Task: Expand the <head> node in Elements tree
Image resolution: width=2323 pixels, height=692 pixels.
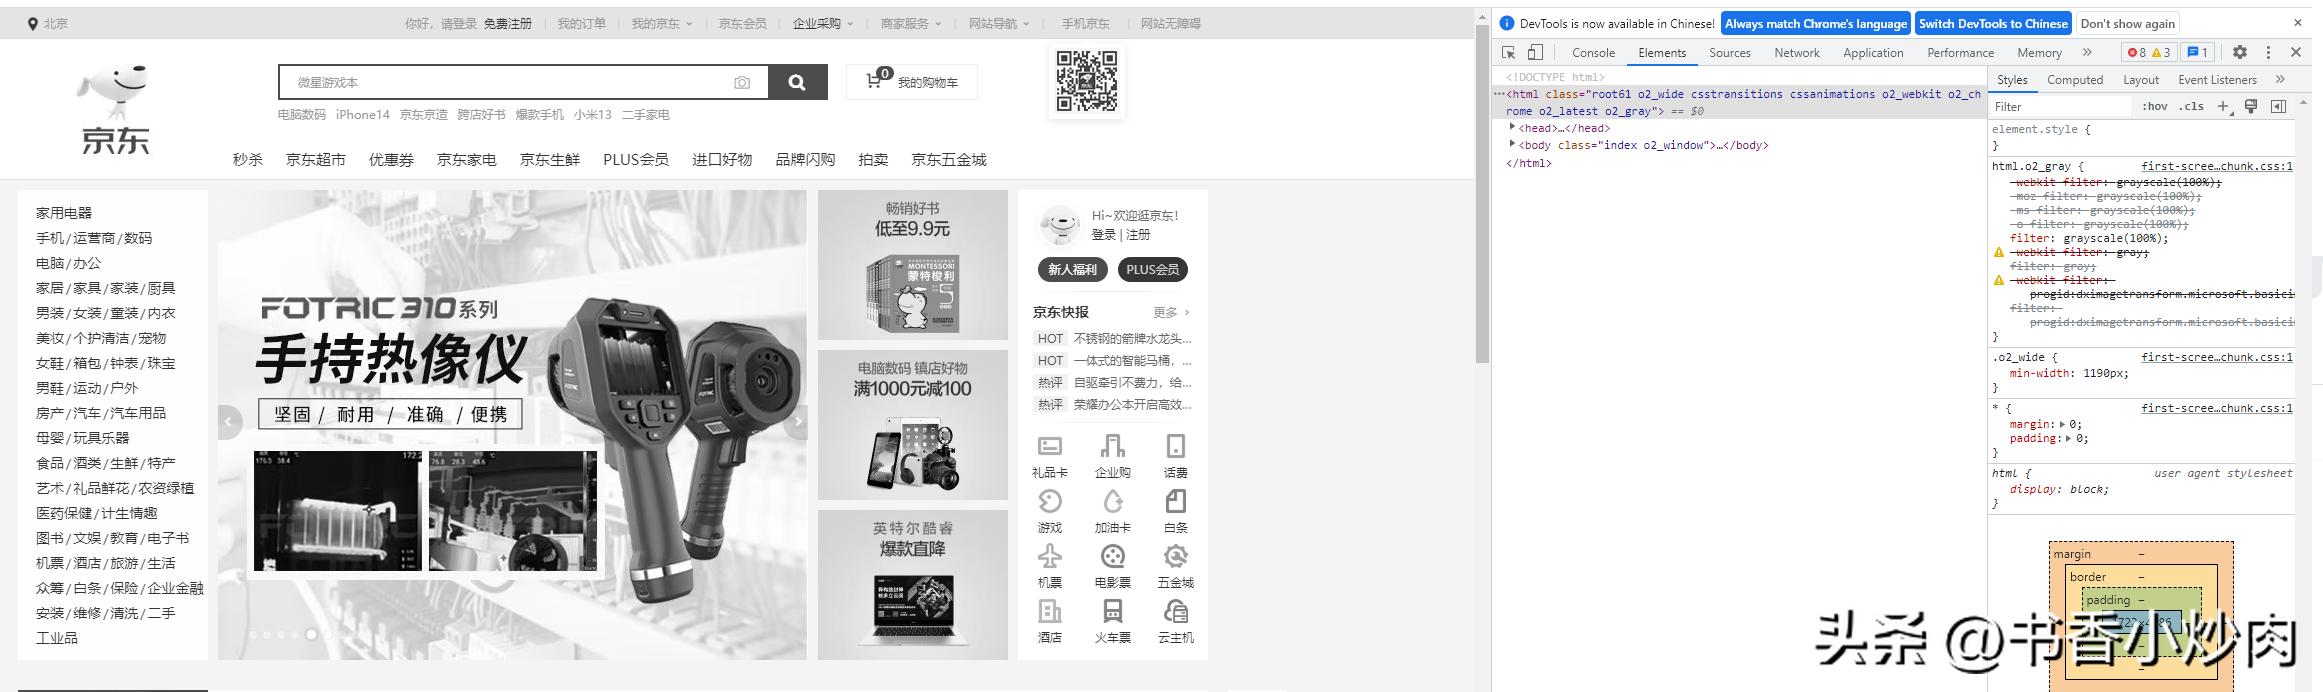Action: [1512, 127]
